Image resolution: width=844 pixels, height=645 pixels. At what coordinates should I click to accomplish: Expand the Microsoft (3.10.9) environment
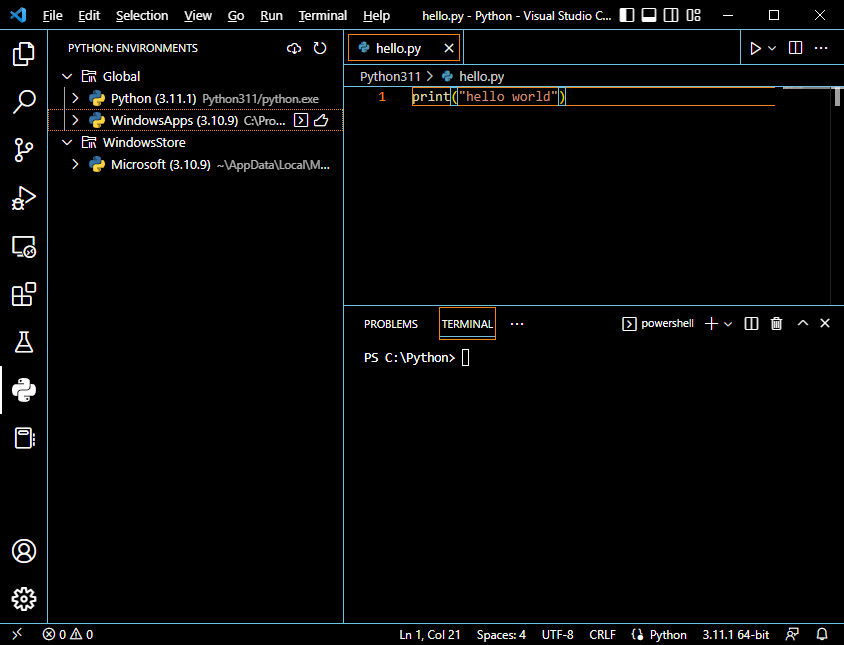75,164
